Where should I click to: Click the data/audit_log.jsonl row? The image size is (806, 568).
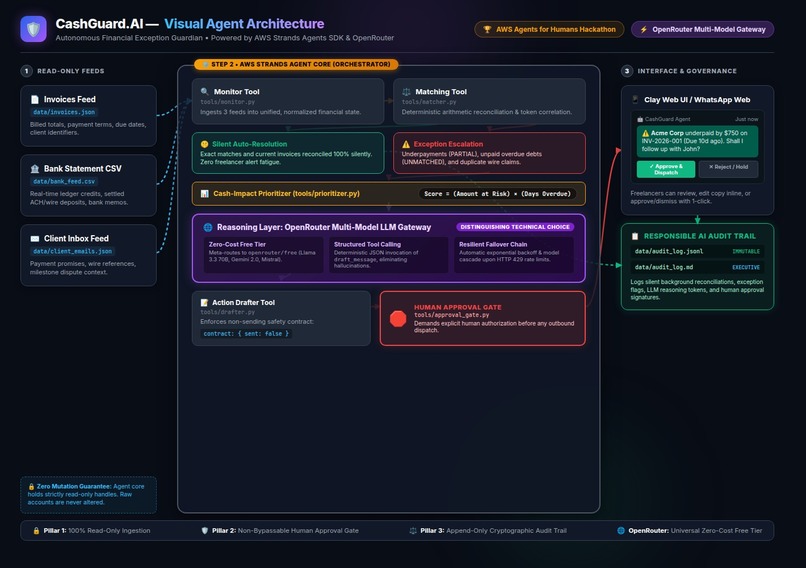(697, 251)
